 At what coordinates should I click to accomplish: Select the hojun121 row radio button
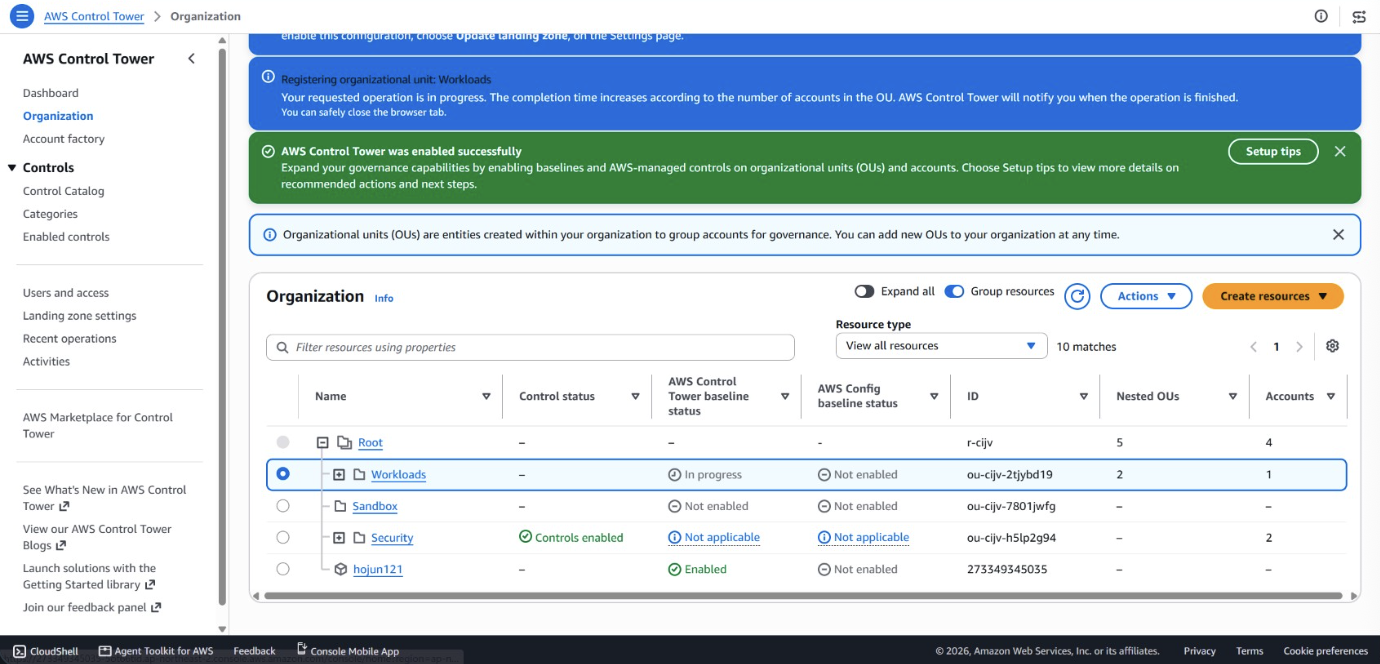[283, 569]
